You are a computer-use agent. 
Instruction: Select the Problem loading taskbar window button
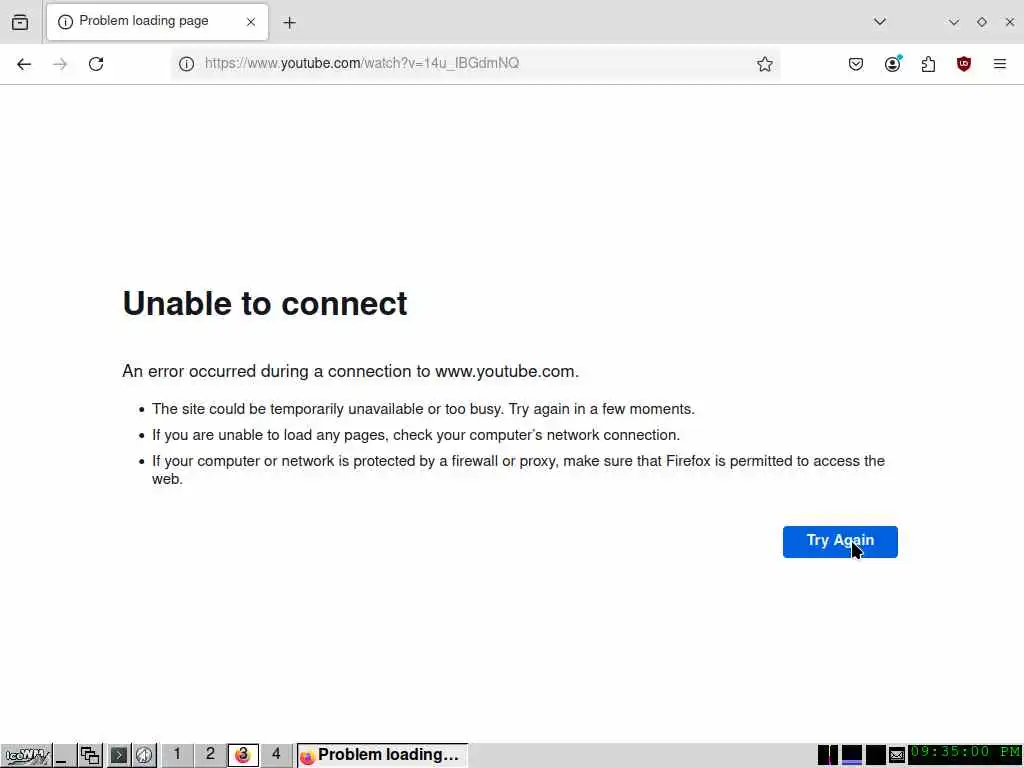point(382,756)
